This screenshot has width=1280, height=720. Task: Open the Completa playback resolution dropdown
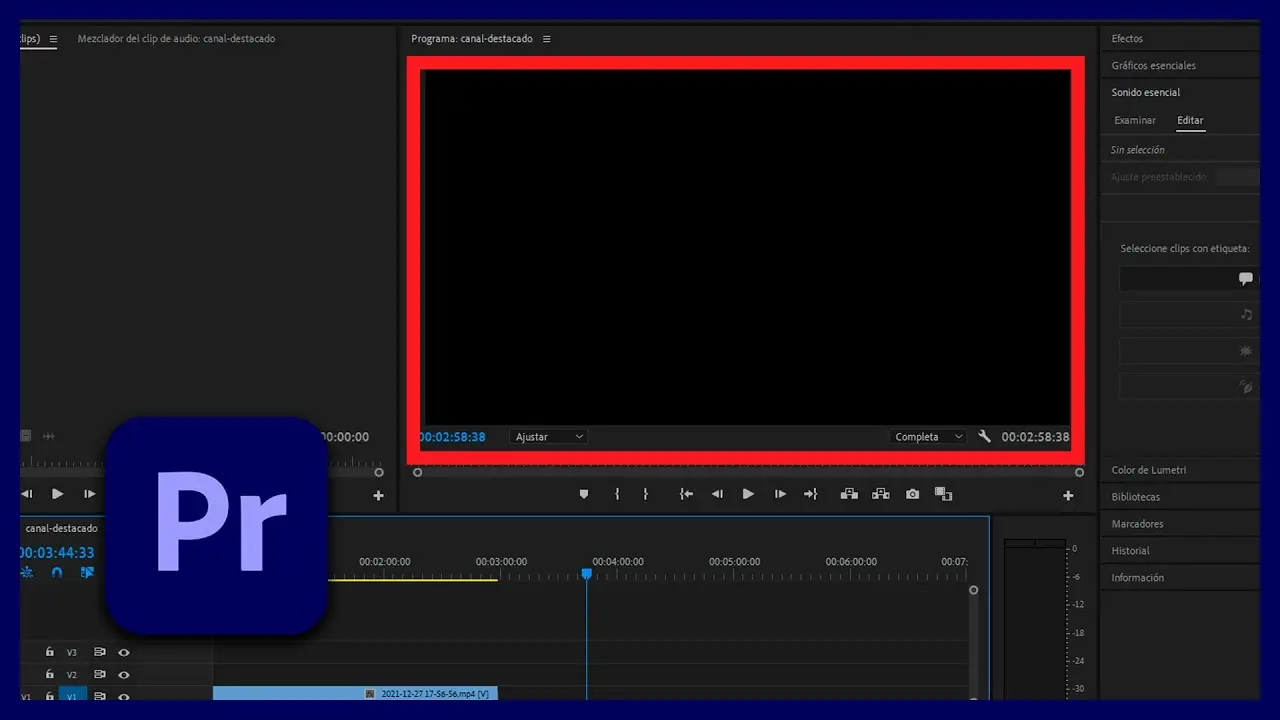tap(929, 437)
